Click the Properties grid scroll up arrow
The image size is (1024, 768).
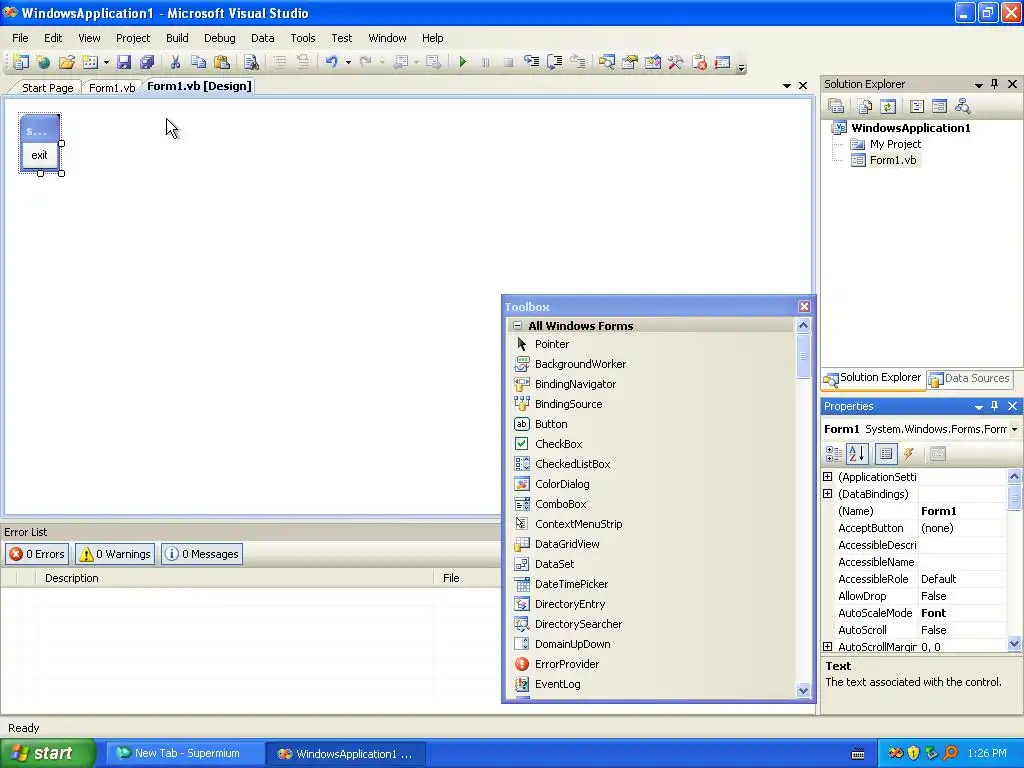(1014, 476)
